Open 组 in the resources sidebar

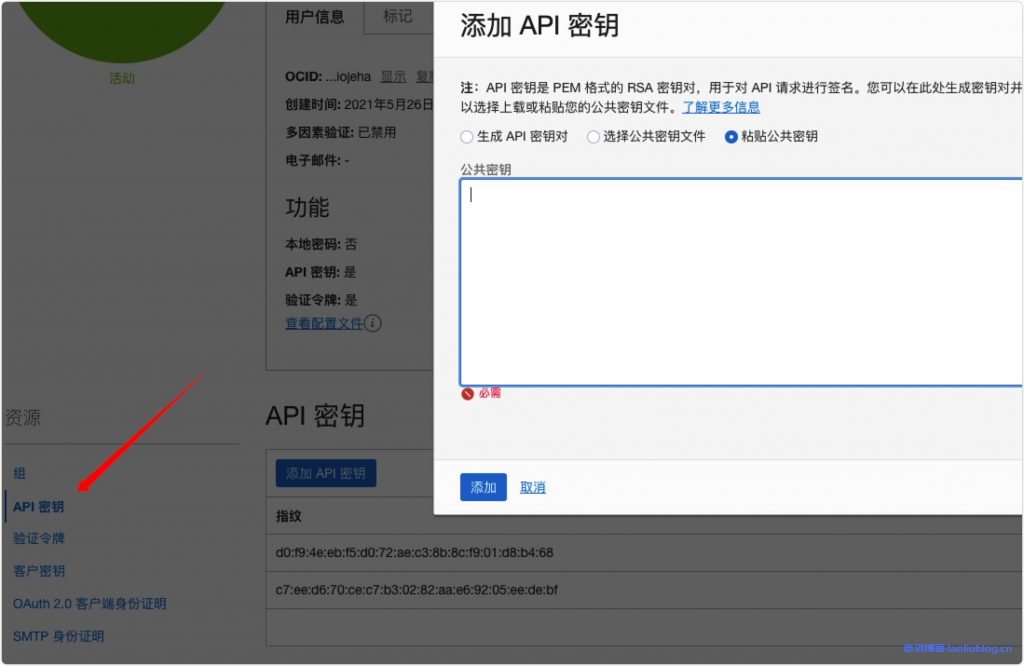tap(19, 474)
